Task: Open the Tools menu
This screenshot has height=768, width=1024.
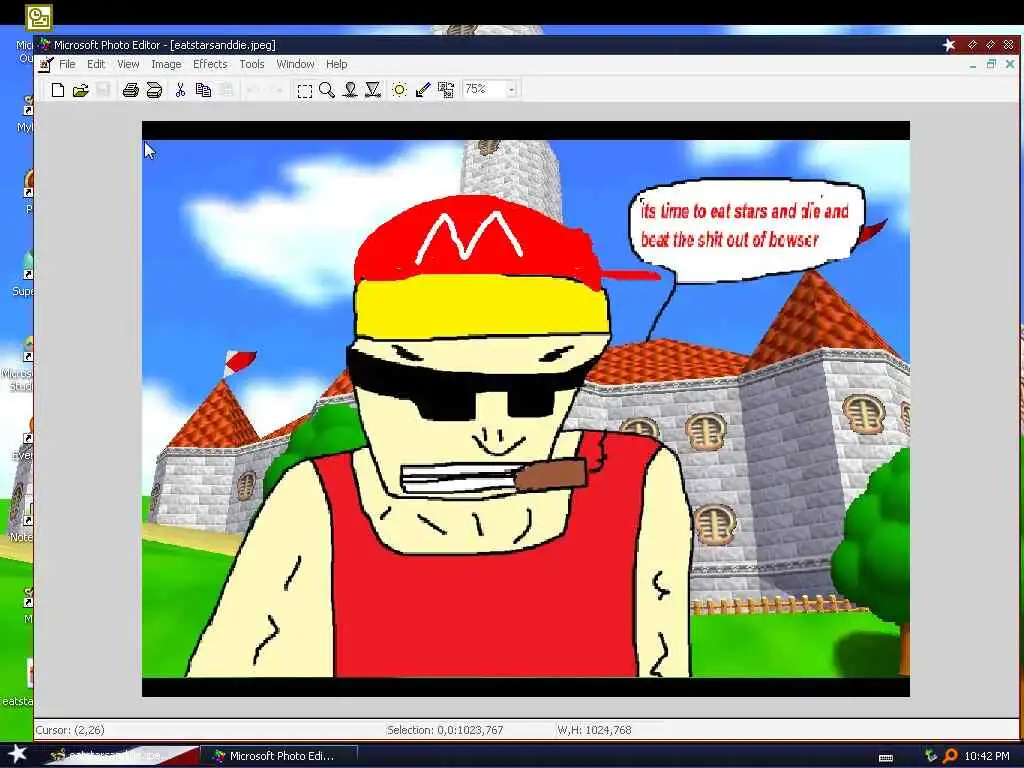Action: coord(251,64)
